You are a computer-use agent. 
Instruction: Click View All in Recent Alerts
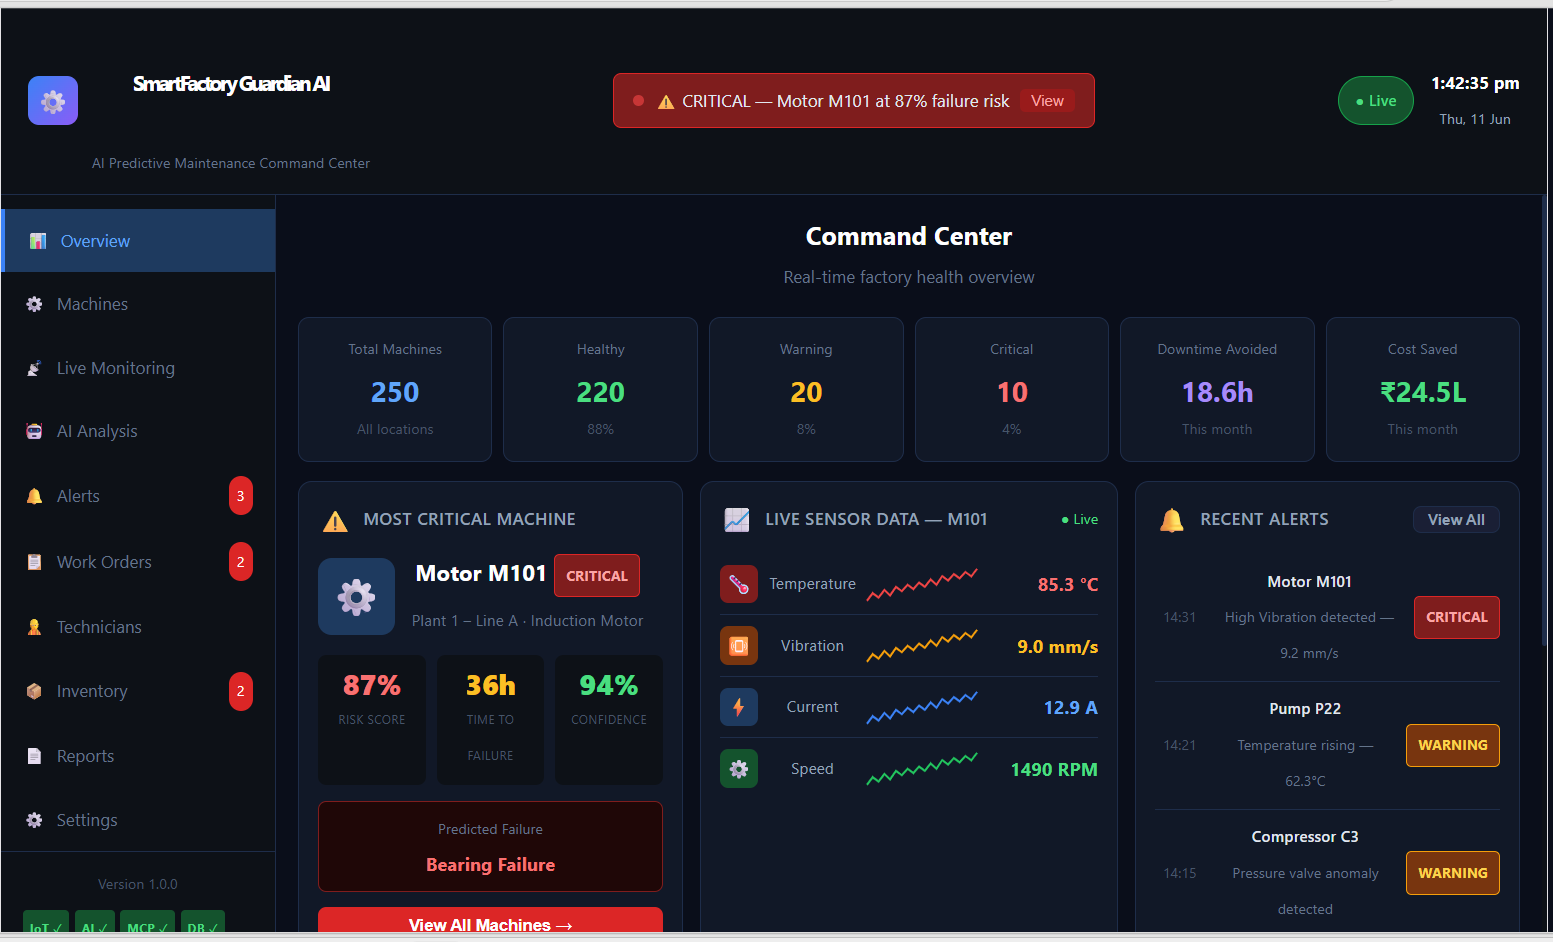(x=1456, y=520)
